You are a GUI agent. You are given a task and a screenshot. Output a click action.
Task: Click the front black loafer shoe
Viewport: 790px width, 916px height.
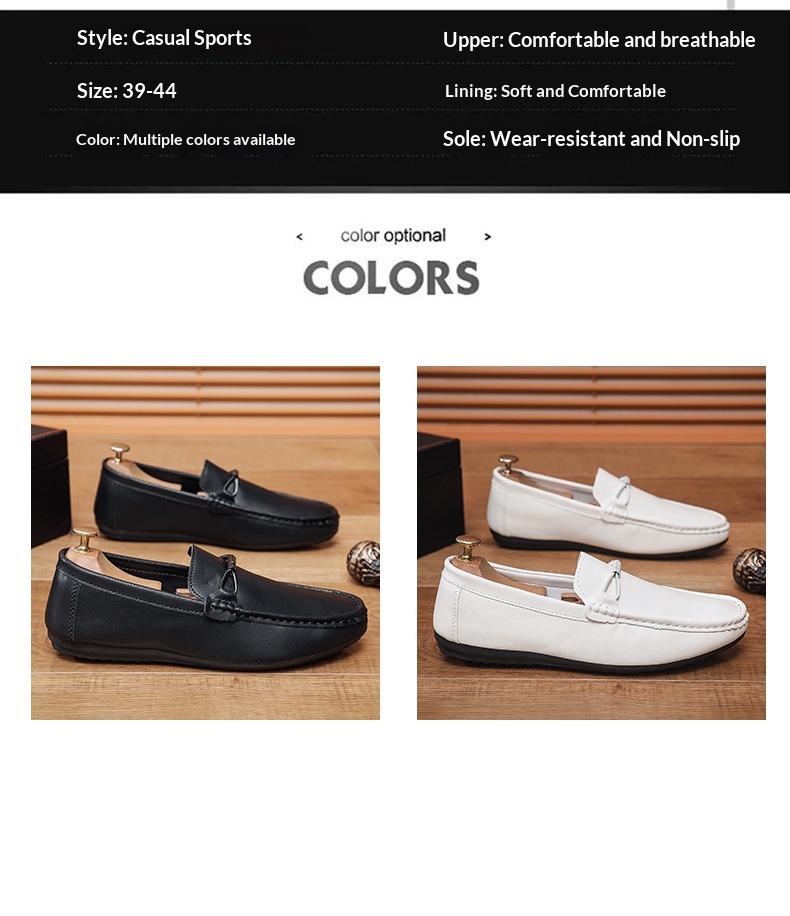coord(206,608)
